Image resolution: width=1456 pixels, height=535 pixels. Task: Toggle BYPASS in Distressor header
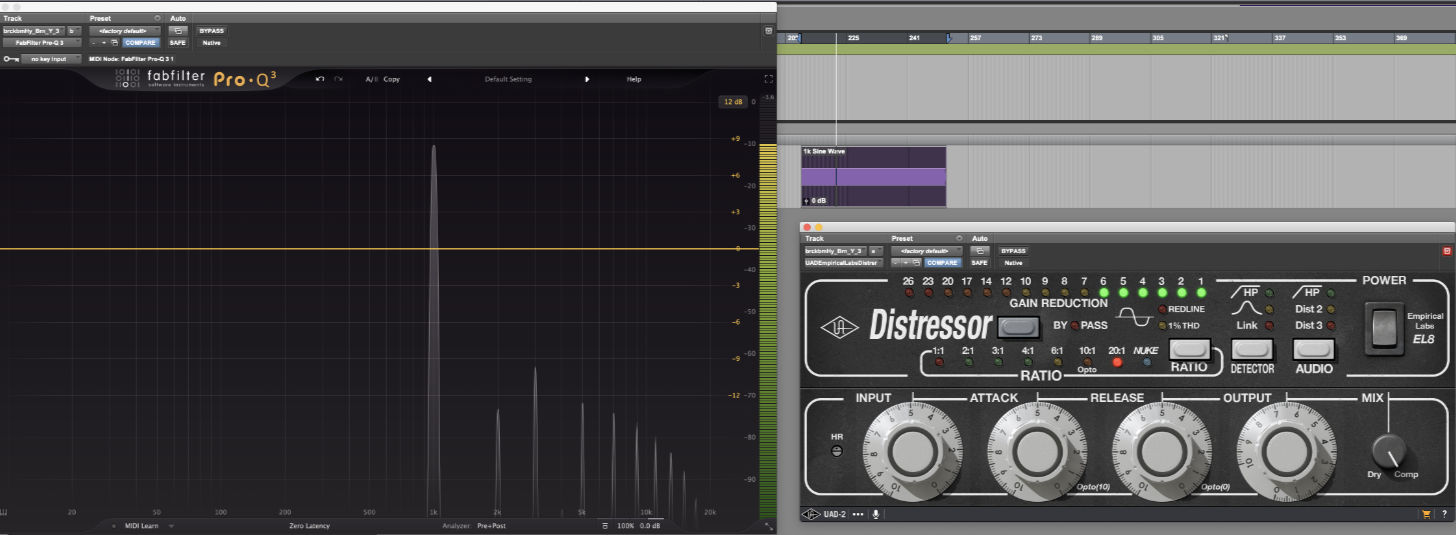pyautogui.click(x=1014, y=250)
